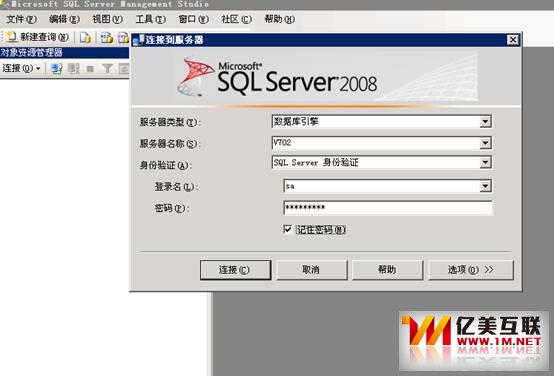Click the 连接(C) button
The image size is (554, 376).
[x=235, y=270]
